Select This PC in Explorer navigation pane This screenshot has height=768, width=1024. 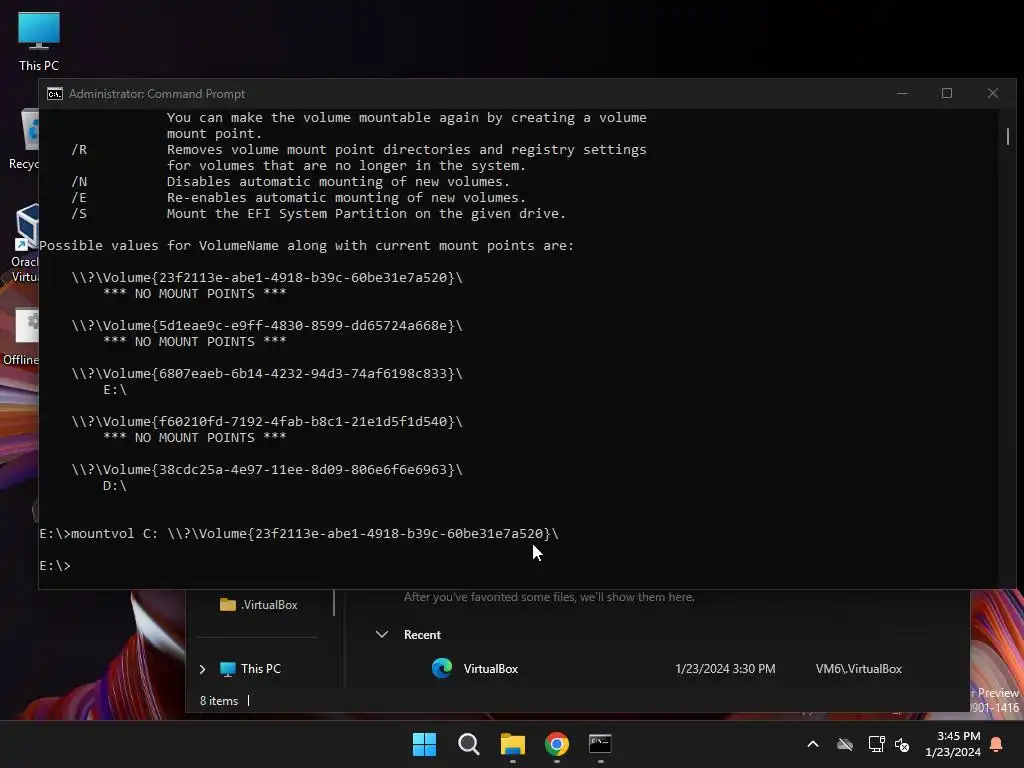(251, 669)
